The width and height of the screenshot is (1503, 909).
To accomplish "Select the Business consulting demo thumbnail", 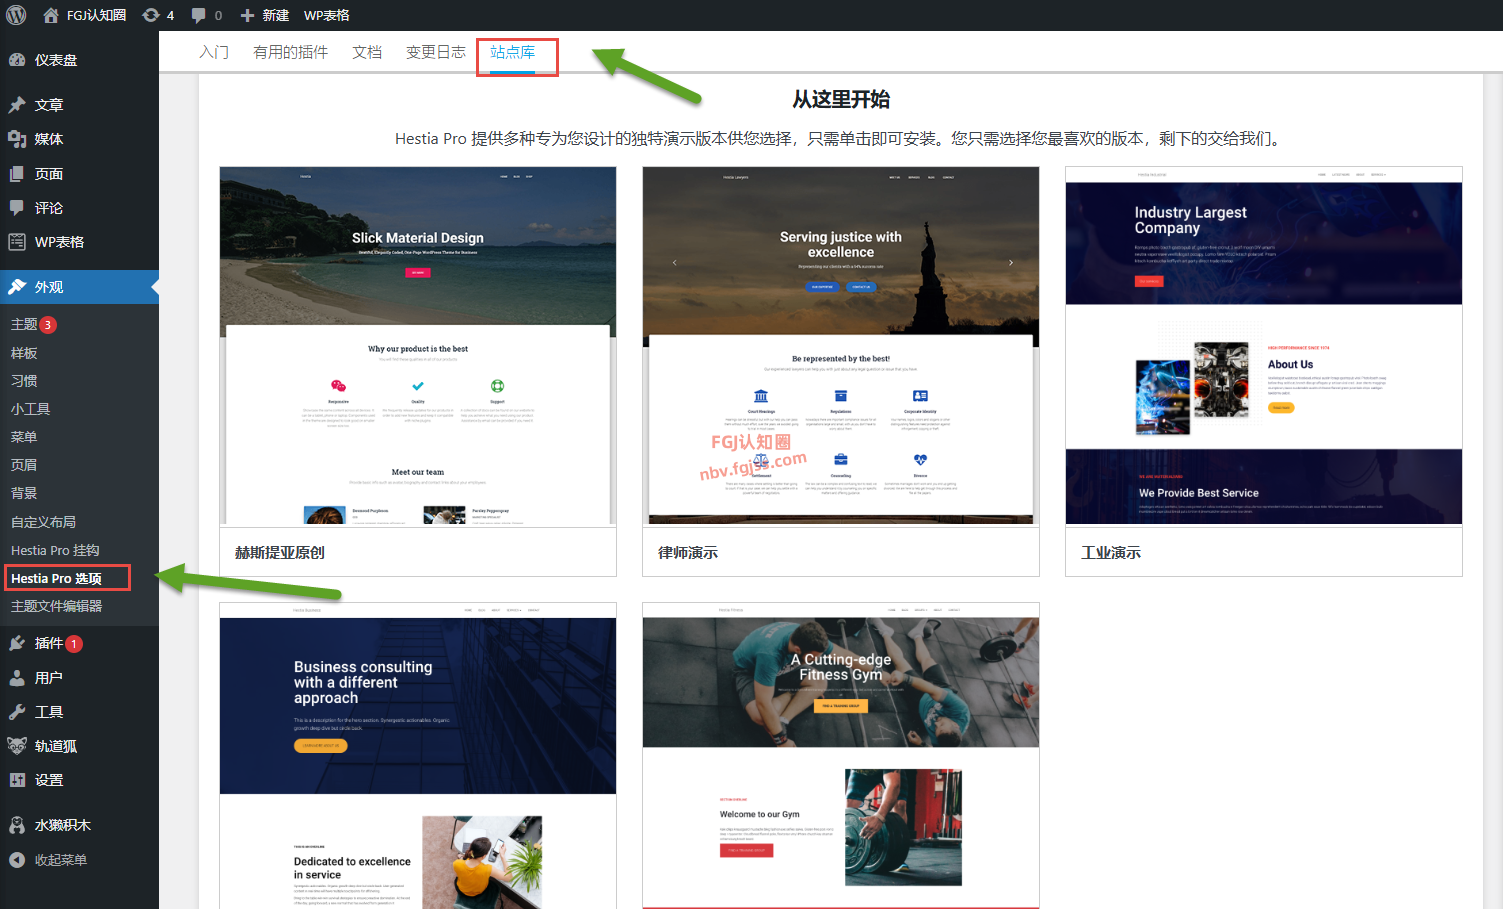I will coord(418,756).
